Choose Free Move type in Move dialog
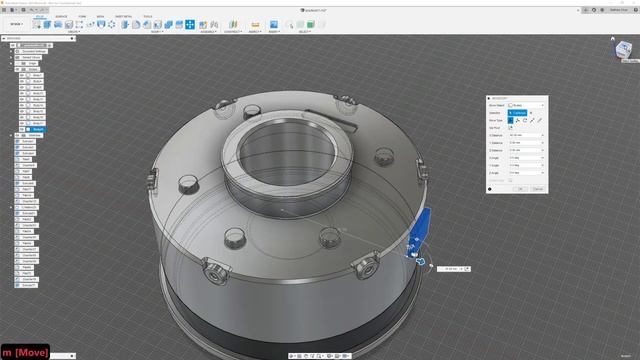The image size is (640, 360). click(510, 120)
